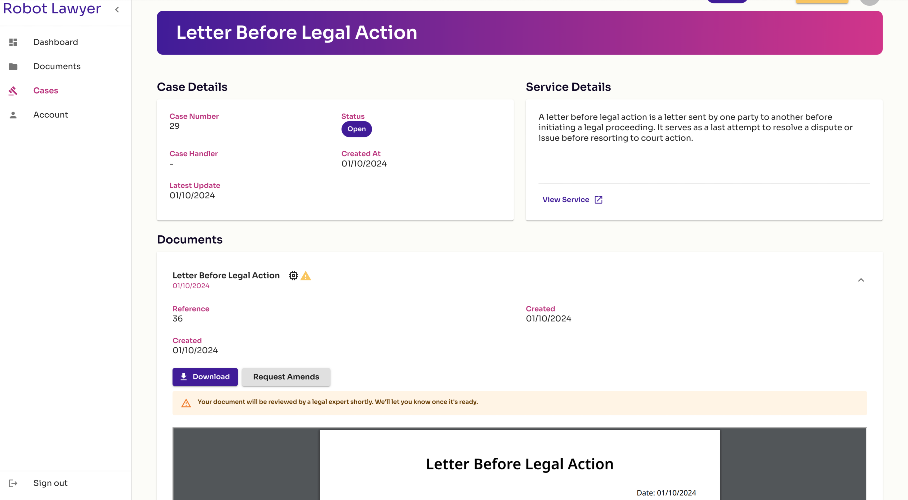Open the View Service link
908x500 pixels.
pos(566,200)
